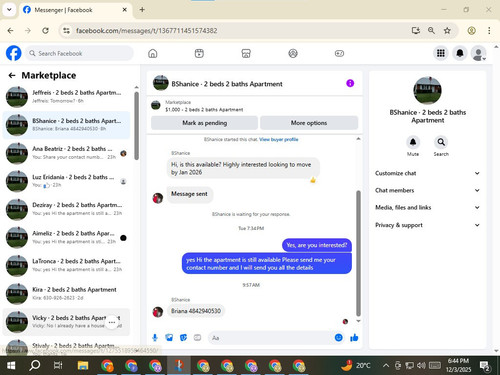Image resolution: width=500 pixels, height=375 pixels.
Task: Open Chrome three-dot menu
Action: tap(489, 31)
